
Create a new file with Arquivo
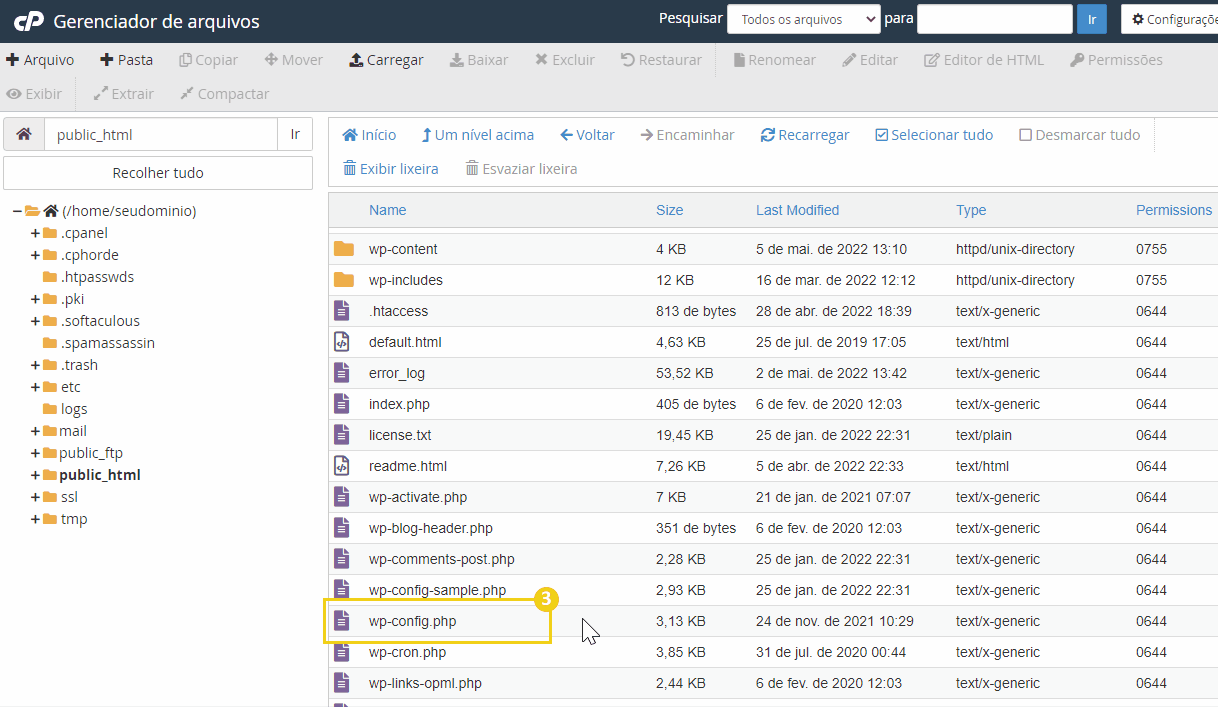coord(40,60)
